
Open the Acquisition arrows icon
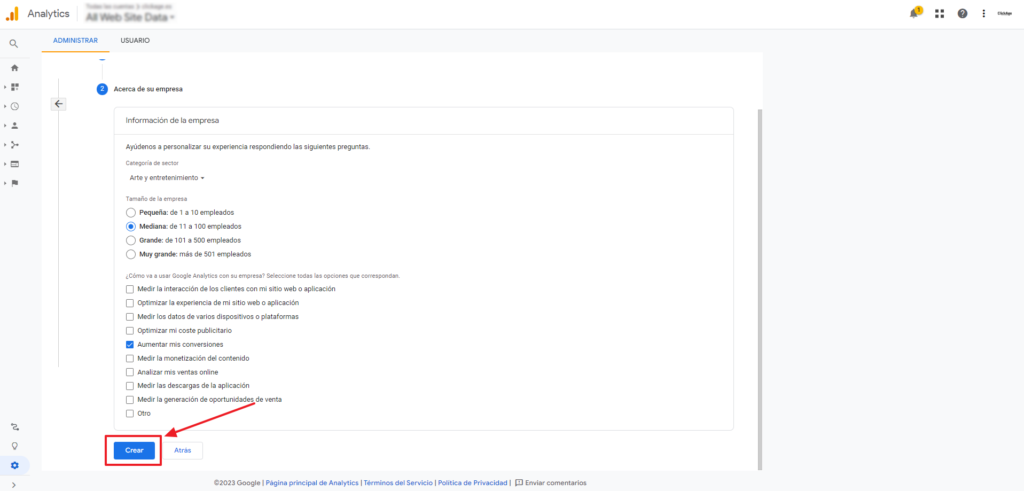14,145
